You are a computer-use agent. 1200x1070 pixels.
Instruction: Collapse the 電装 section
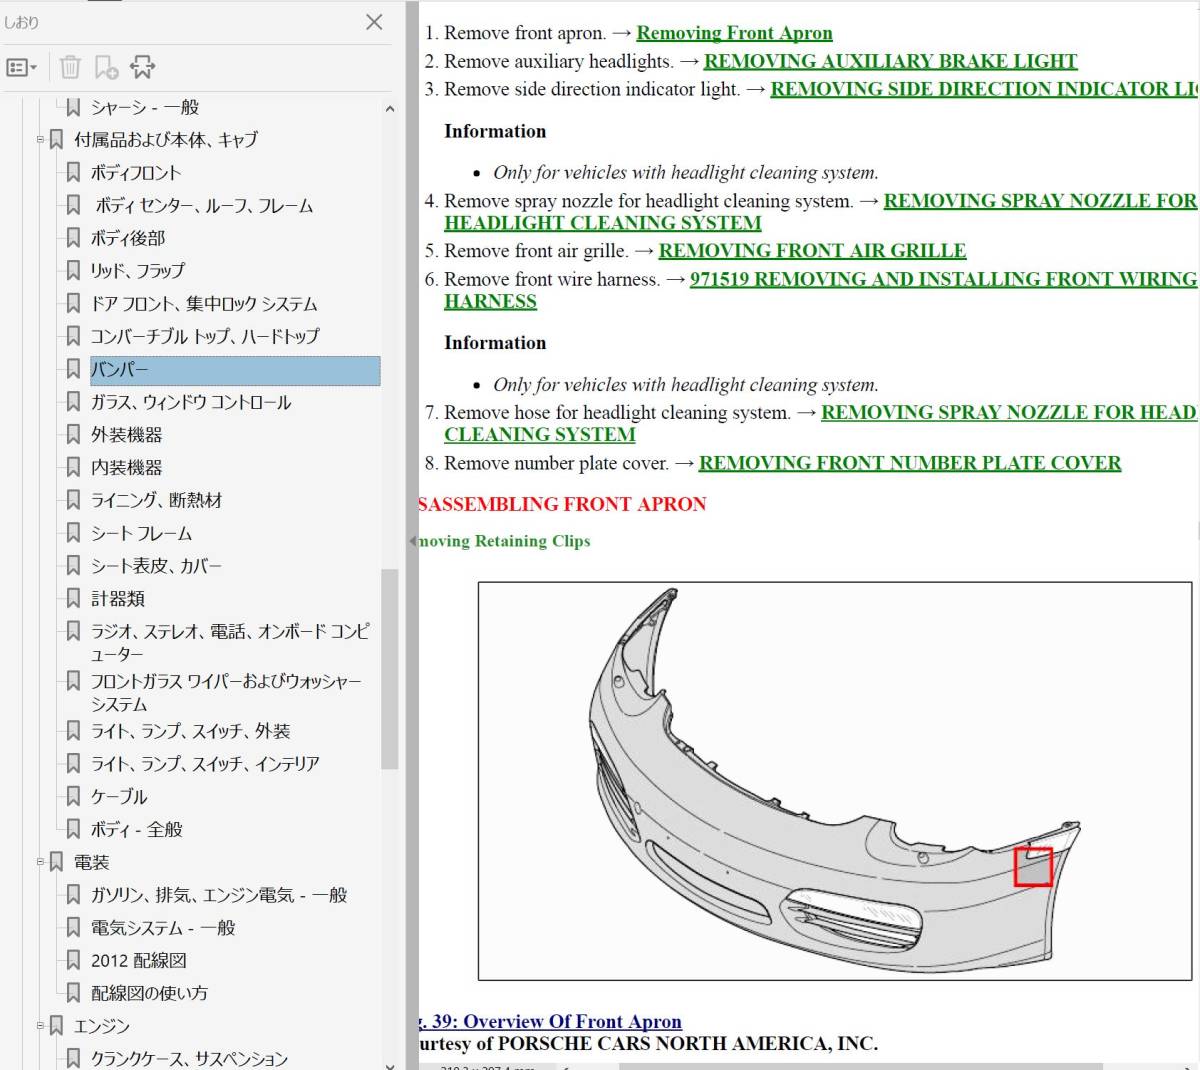click(x=40, y=861)
